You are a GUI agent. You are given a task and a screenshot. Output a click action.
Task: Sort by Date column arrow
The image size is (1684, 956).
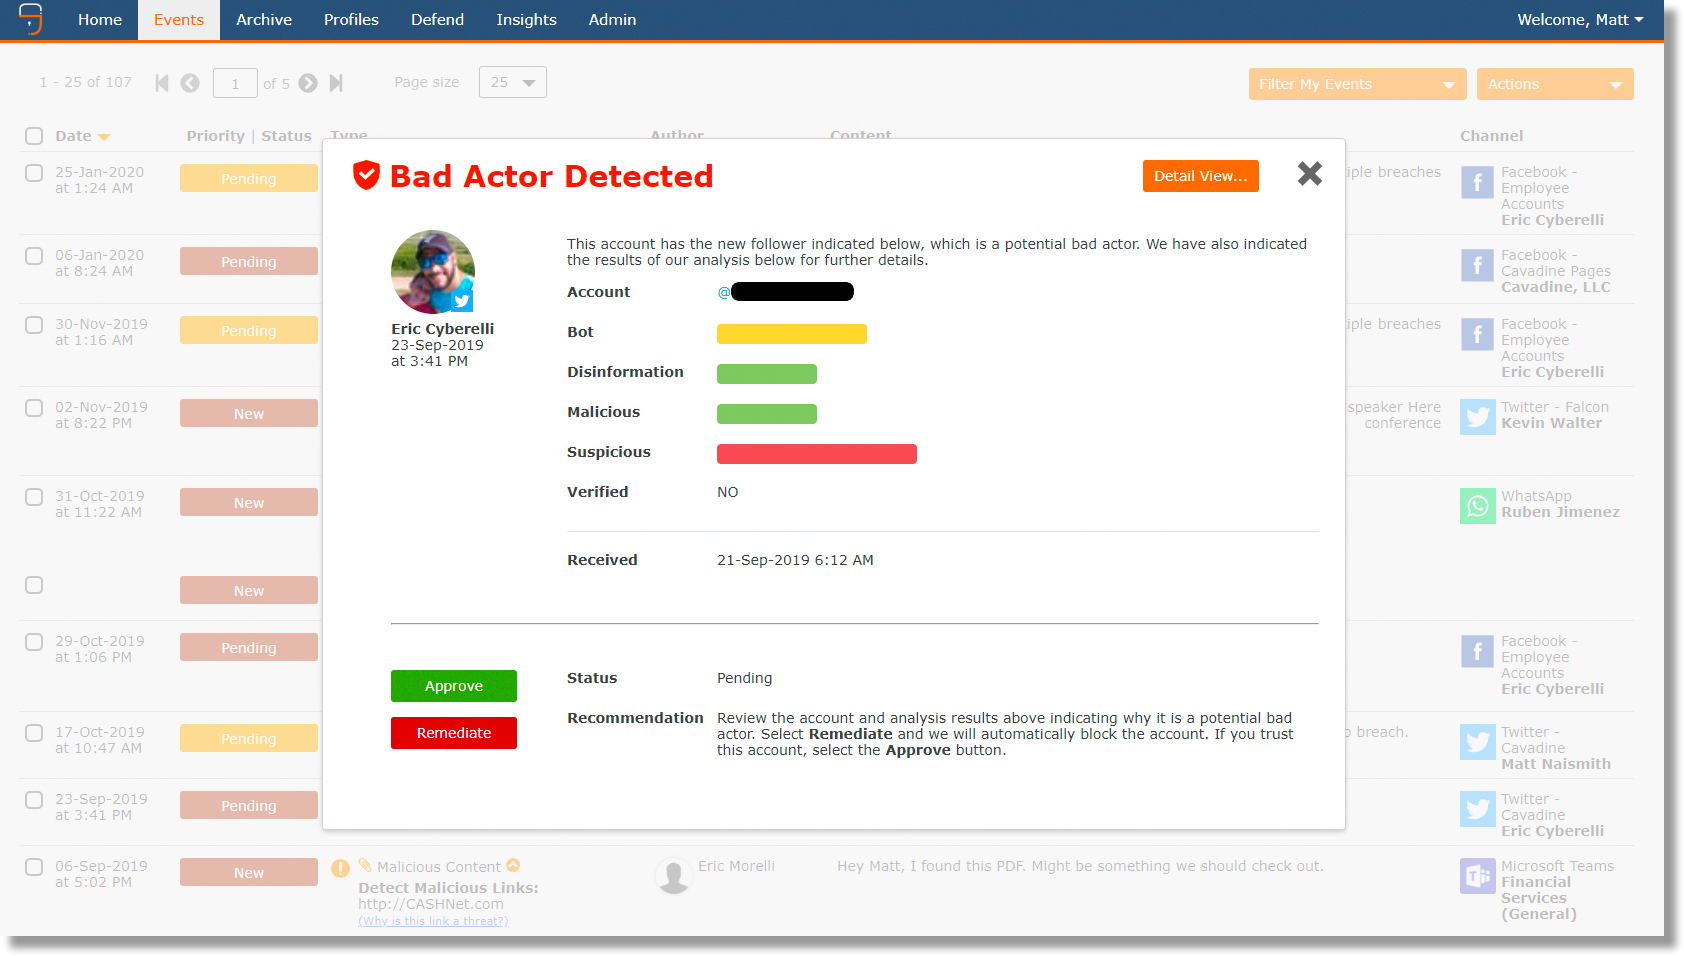click(x=104, y=137)
